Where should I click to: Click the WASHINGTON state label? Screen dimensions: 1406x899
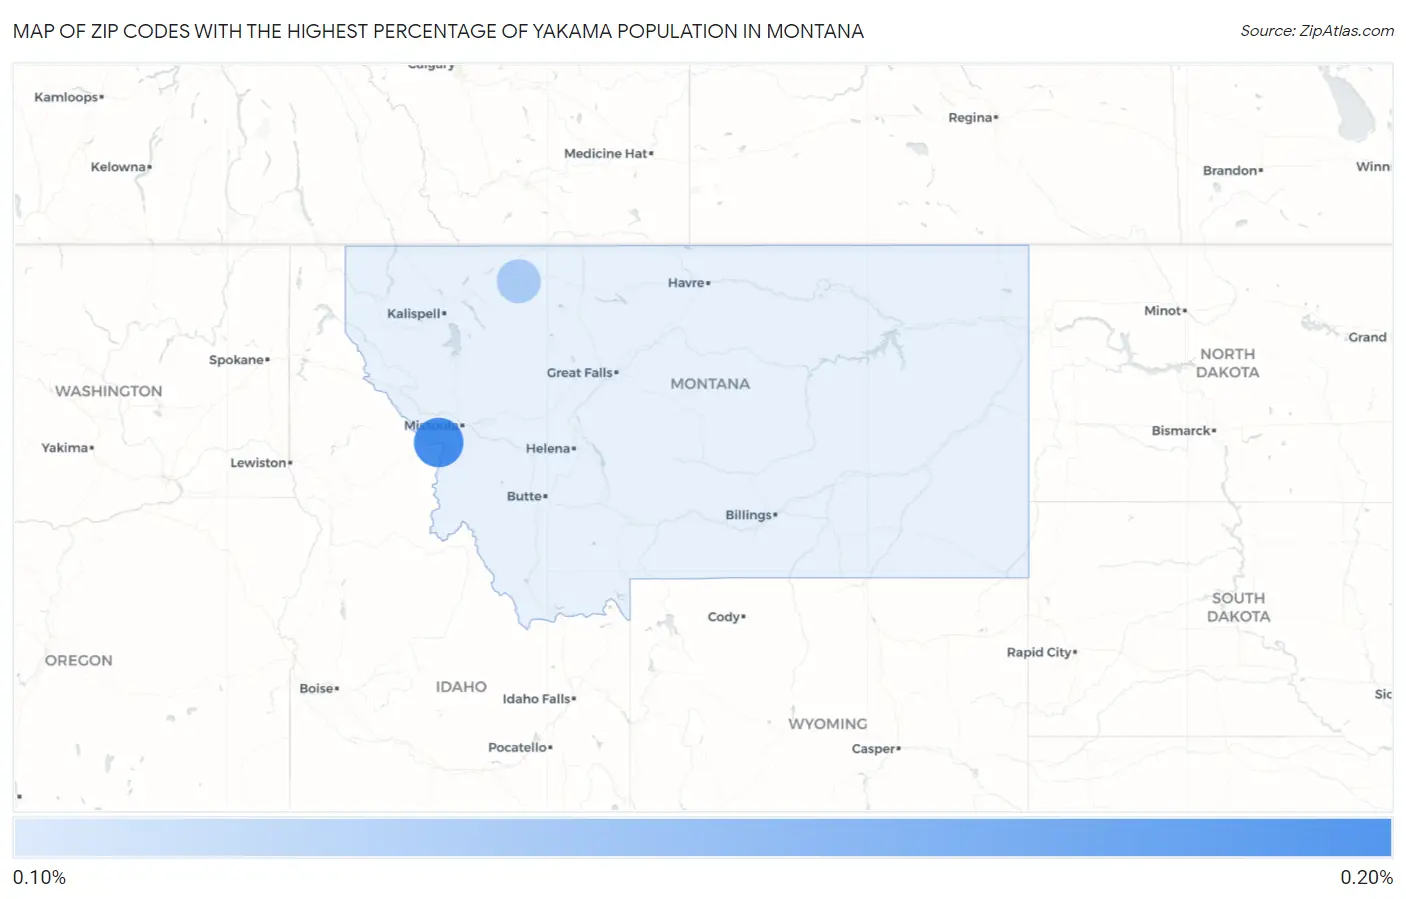click(x=108, y=391)
